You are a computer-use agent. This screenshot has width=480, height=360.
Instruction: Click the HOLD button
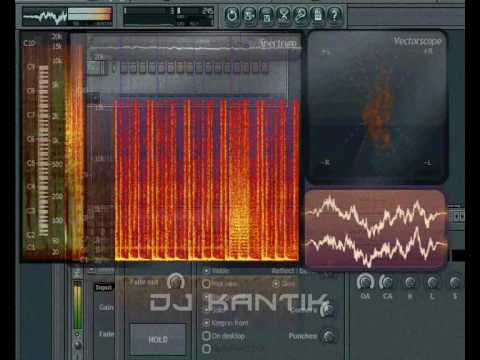pos(158,339)
